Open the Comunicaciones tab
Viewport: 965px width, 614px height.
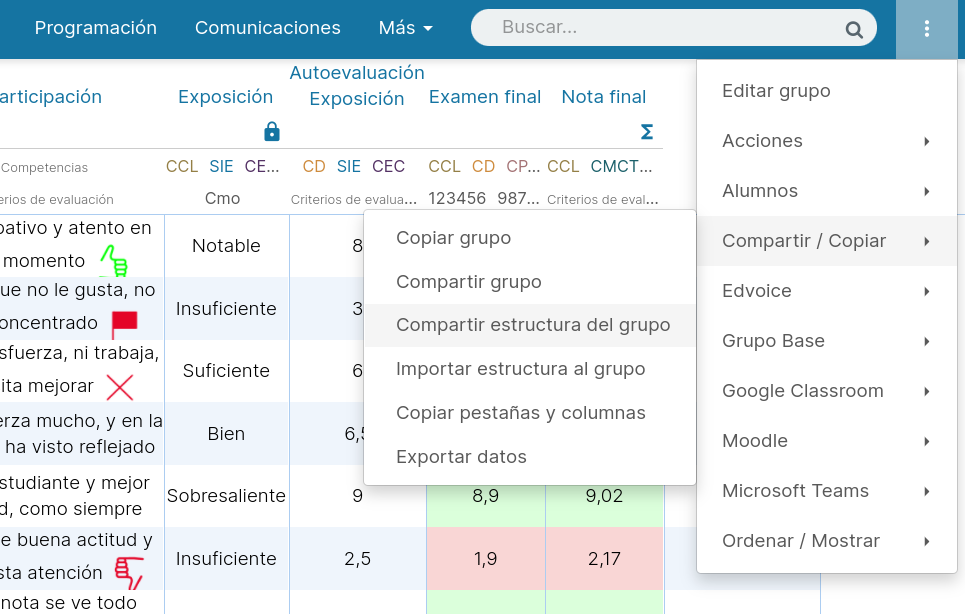268,28
